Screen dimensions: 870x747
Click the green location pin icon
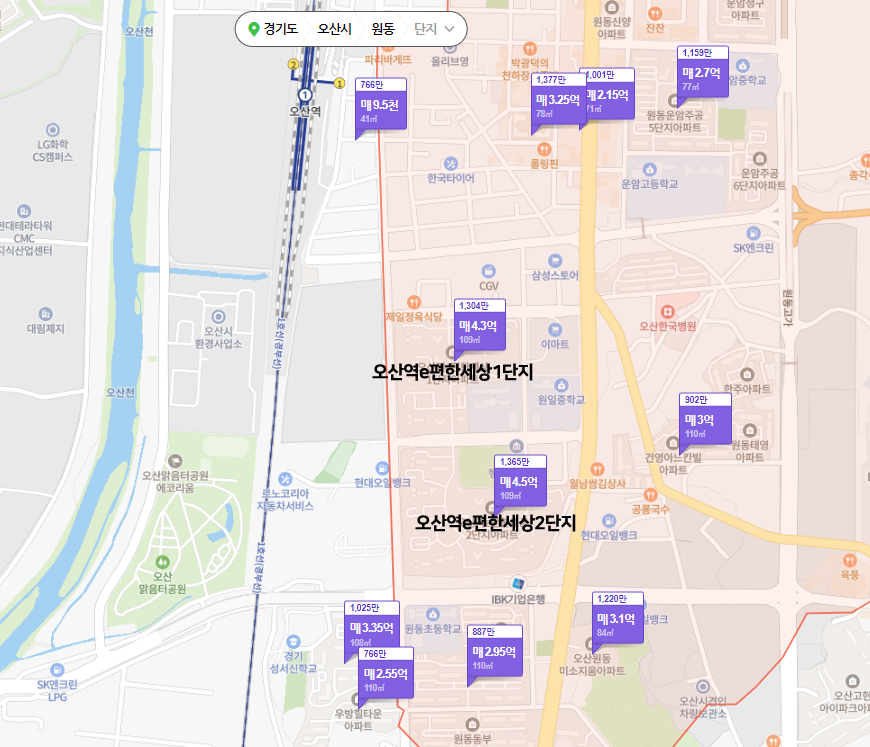click(254, 29)
